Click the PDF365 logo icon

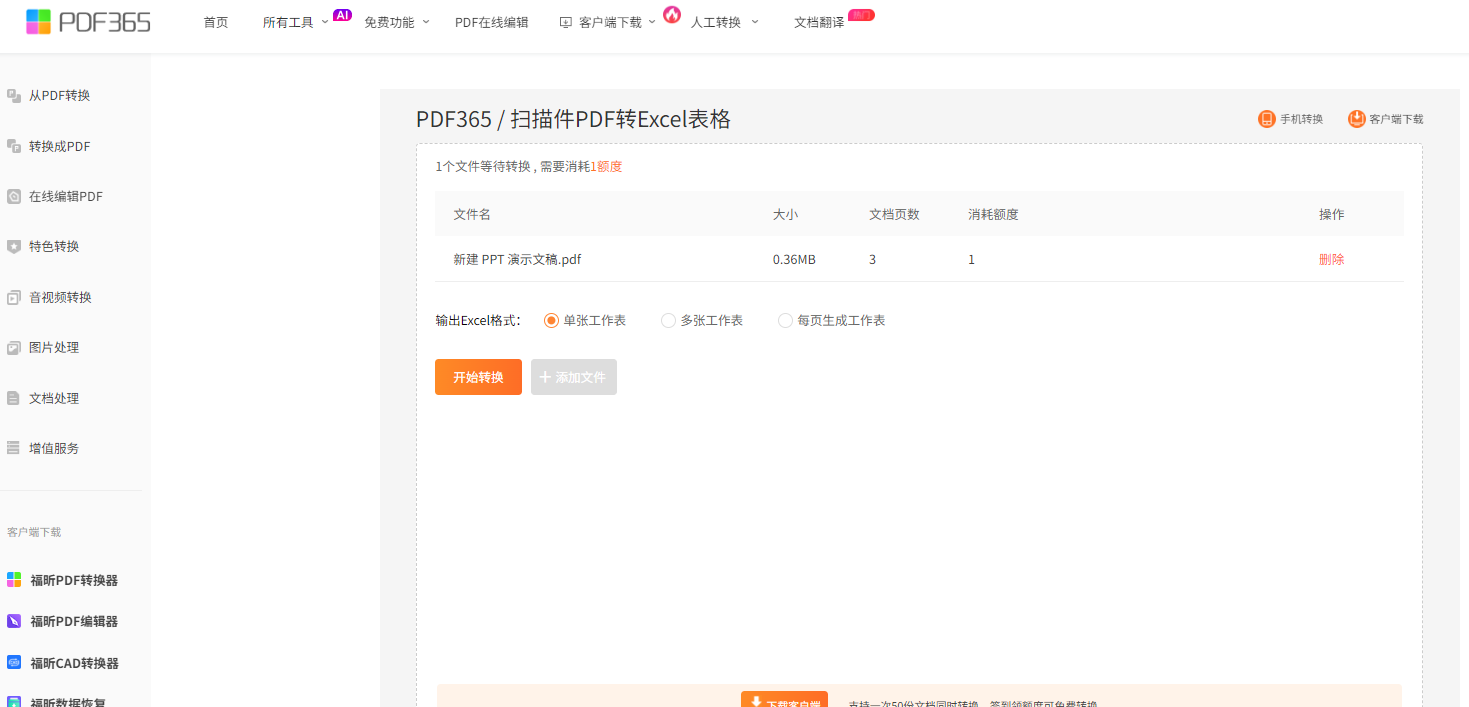click(x=38, y=22)
